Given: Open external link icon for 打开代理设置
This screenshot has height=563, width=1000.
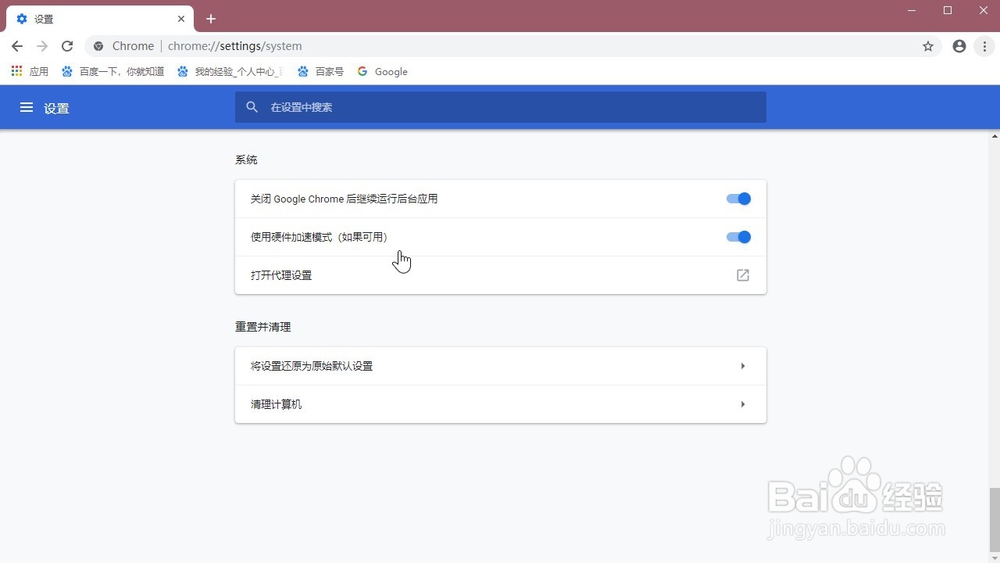Looking at the screenshot, I should pos(743,275).
